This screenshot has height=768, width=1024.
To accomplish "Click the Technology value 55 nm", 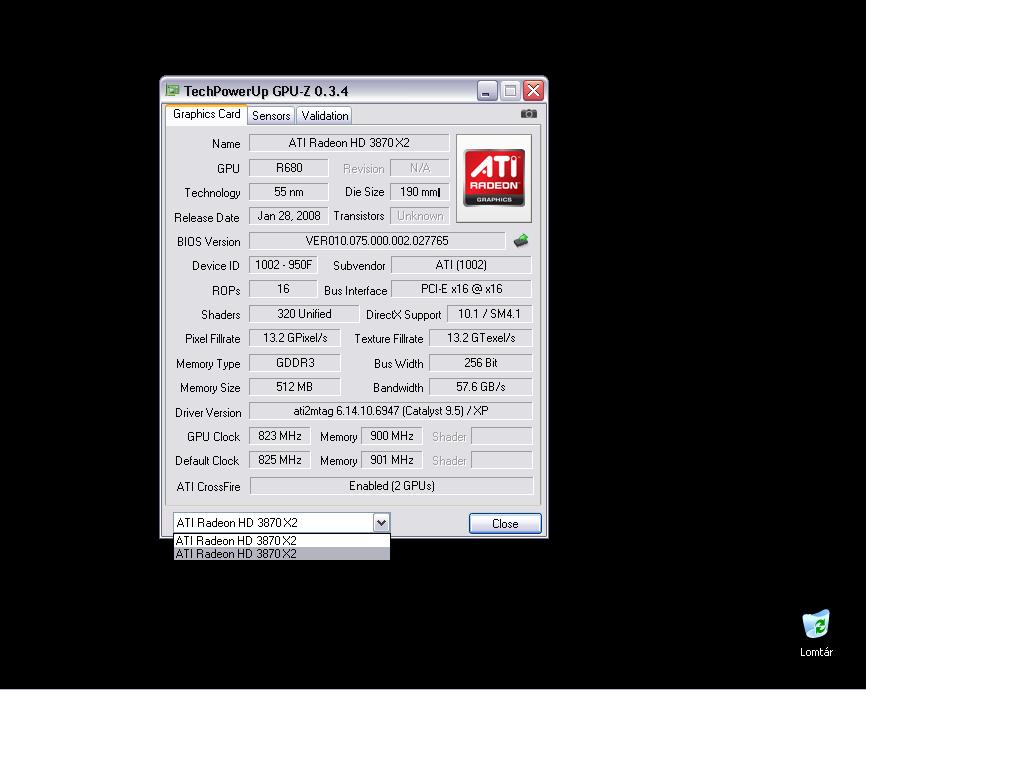I will [289, 192].
